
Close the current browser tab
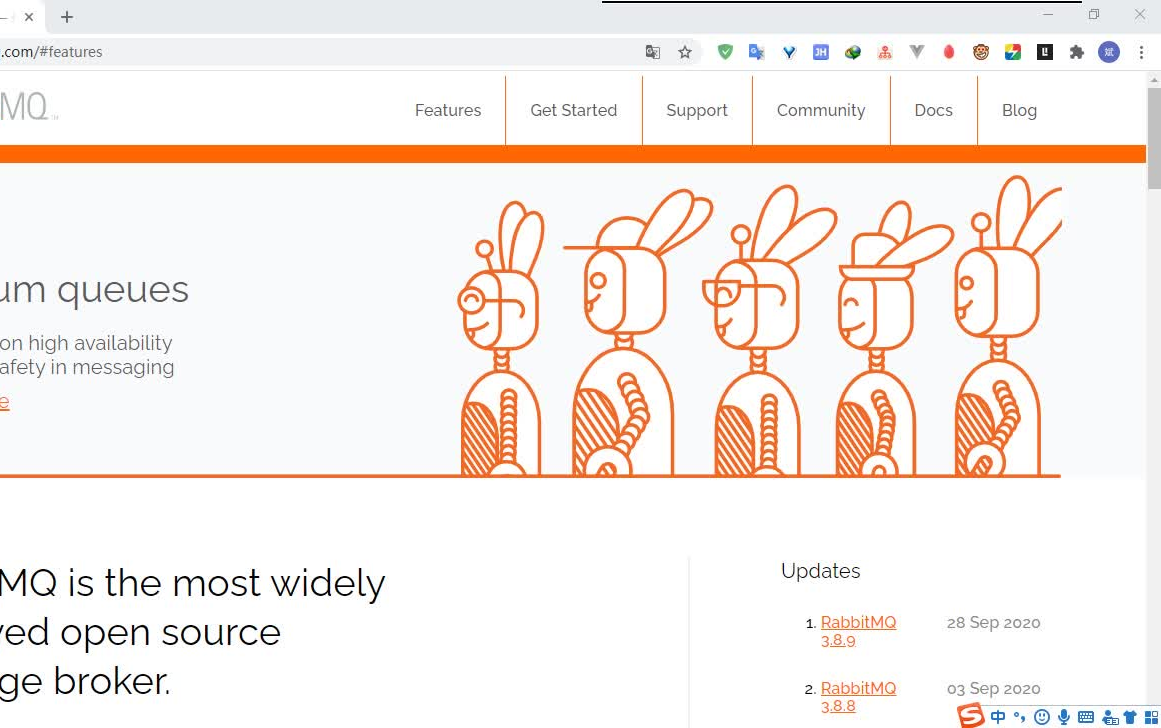(29, 16)
